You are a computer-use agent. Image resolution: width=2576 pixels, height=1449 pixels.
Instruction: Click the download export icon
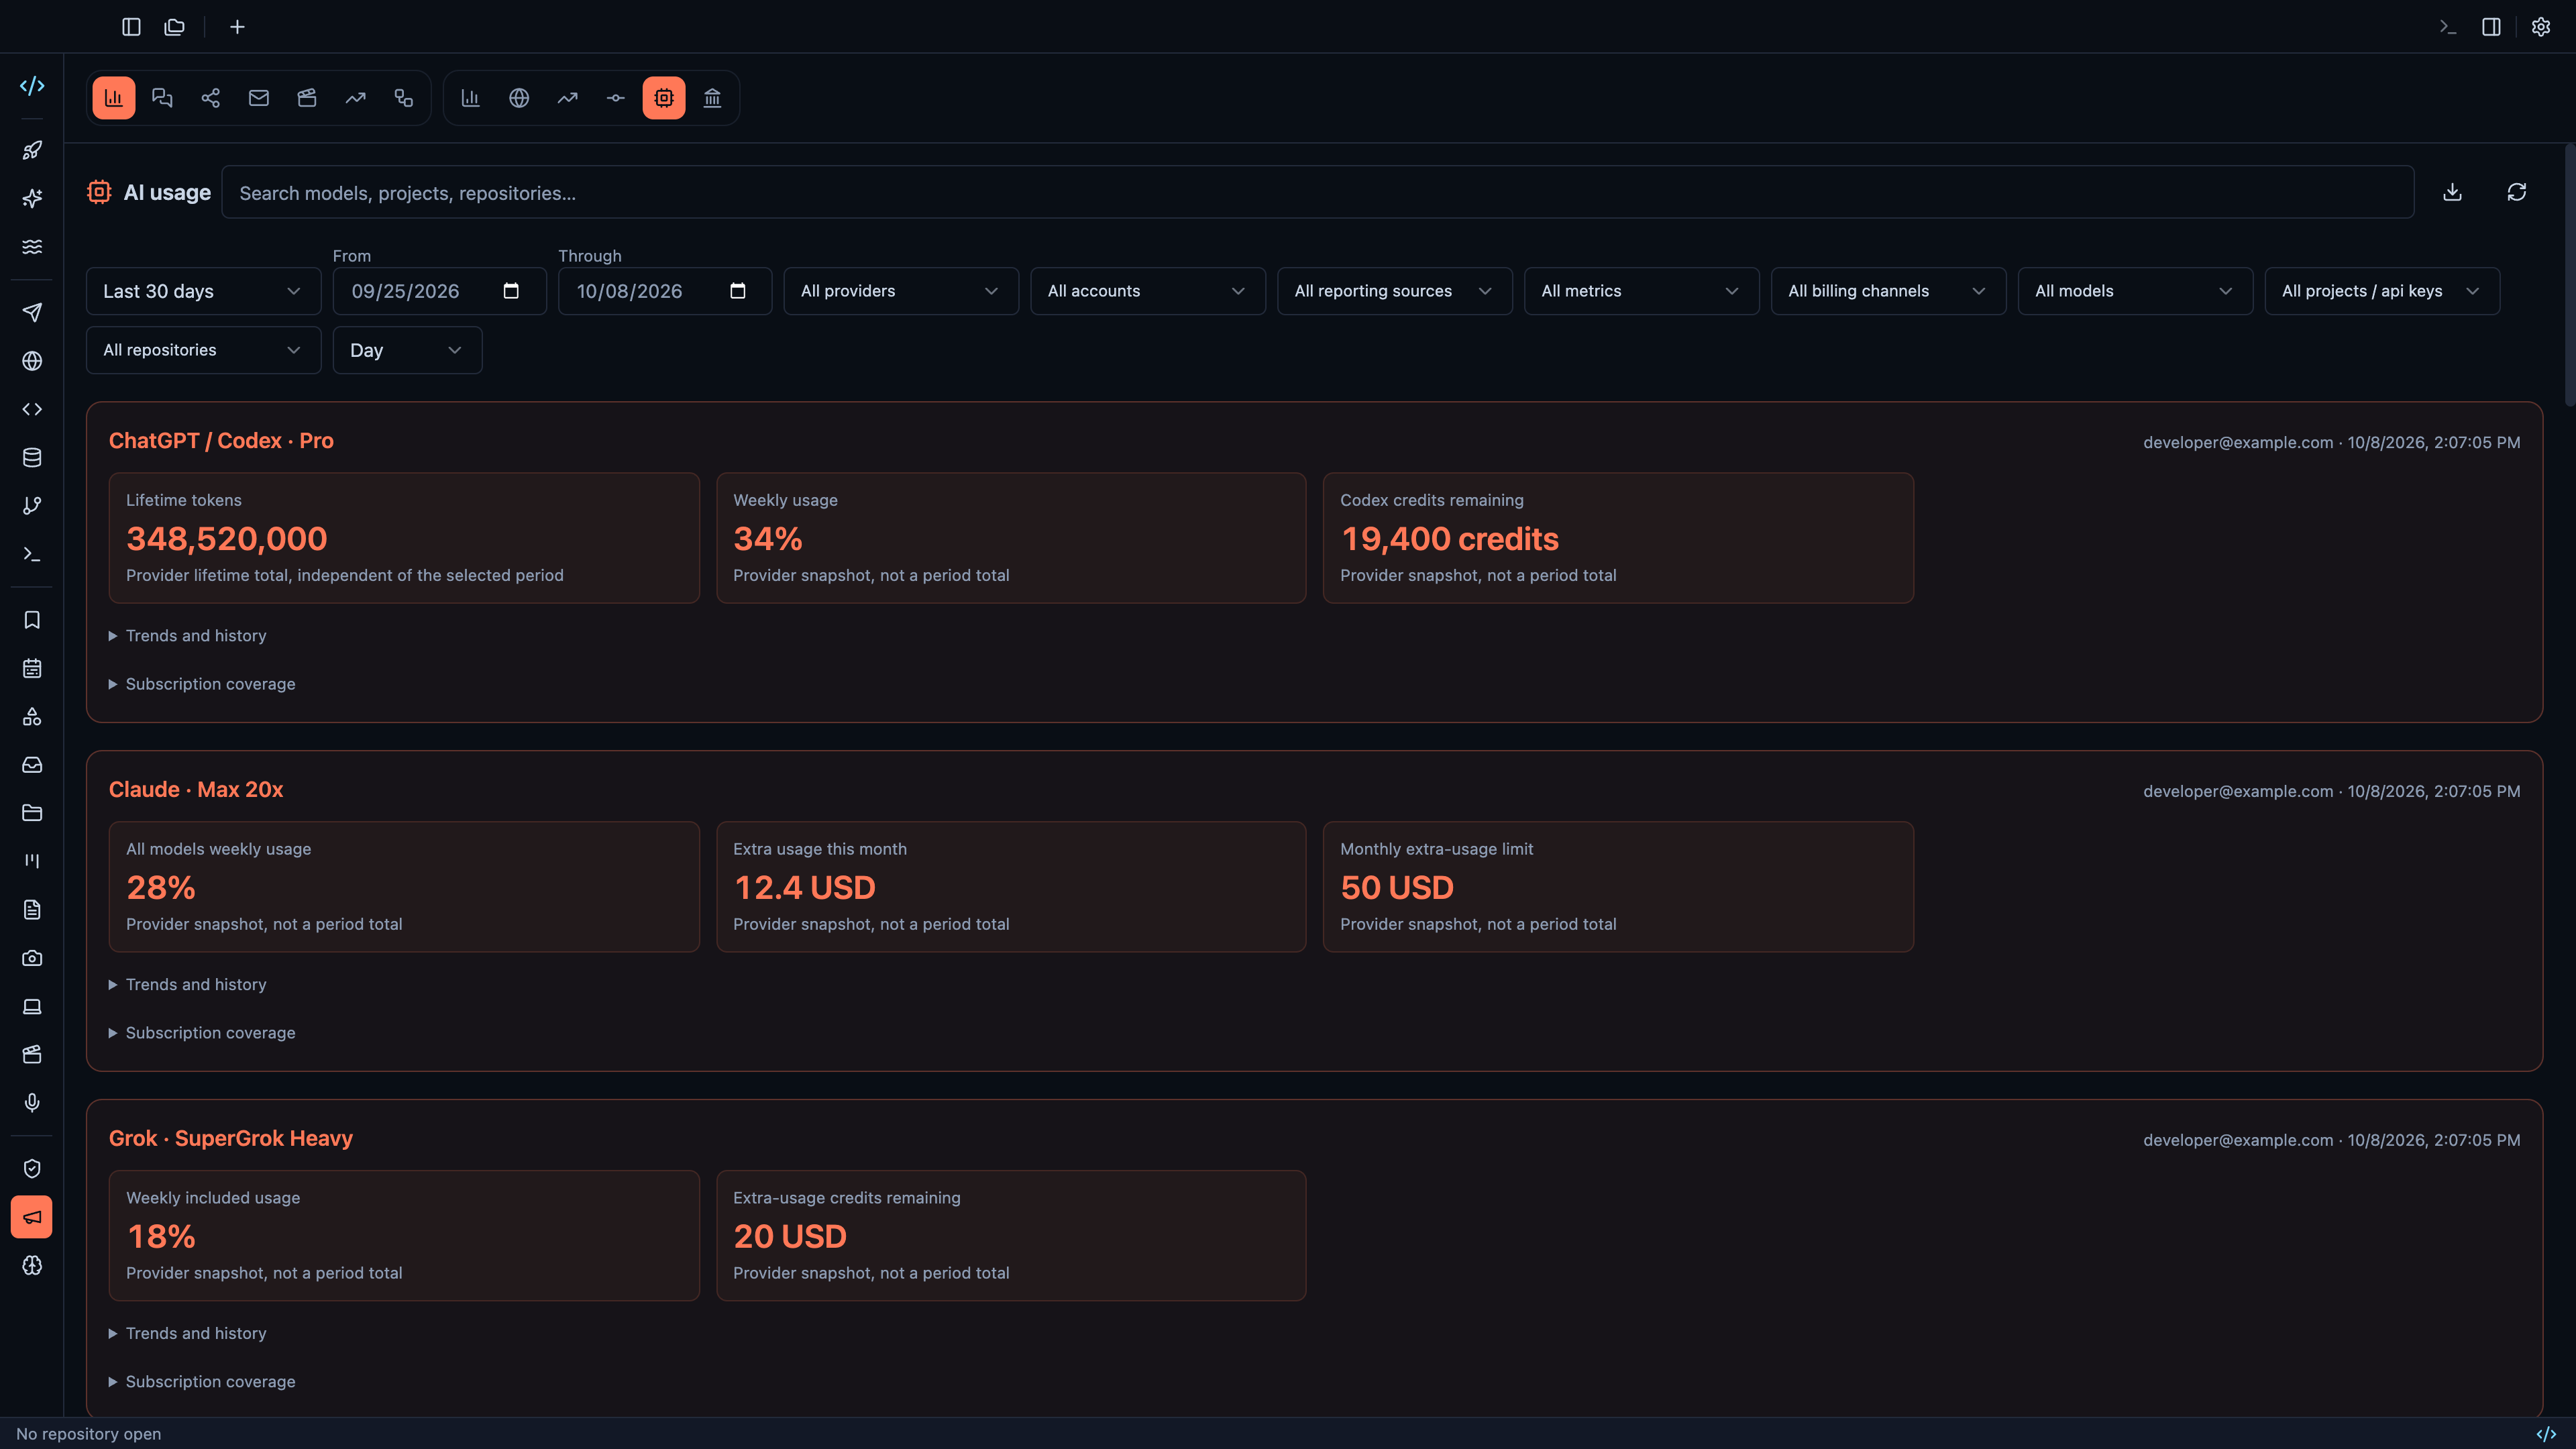tap(2452, 192)
